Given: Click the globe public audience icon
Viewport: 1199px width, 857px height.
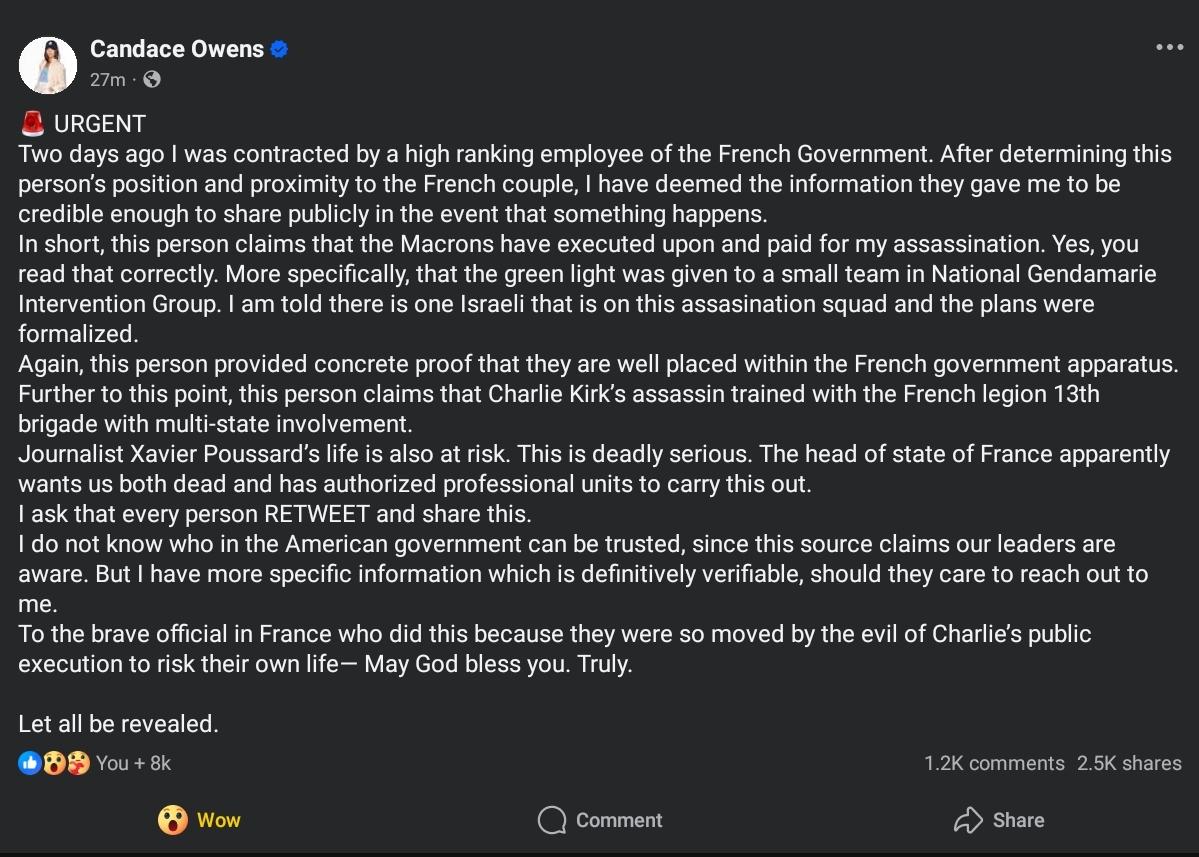Looking at the screenshot, I should pyautogui.click(x=152, y=79).
